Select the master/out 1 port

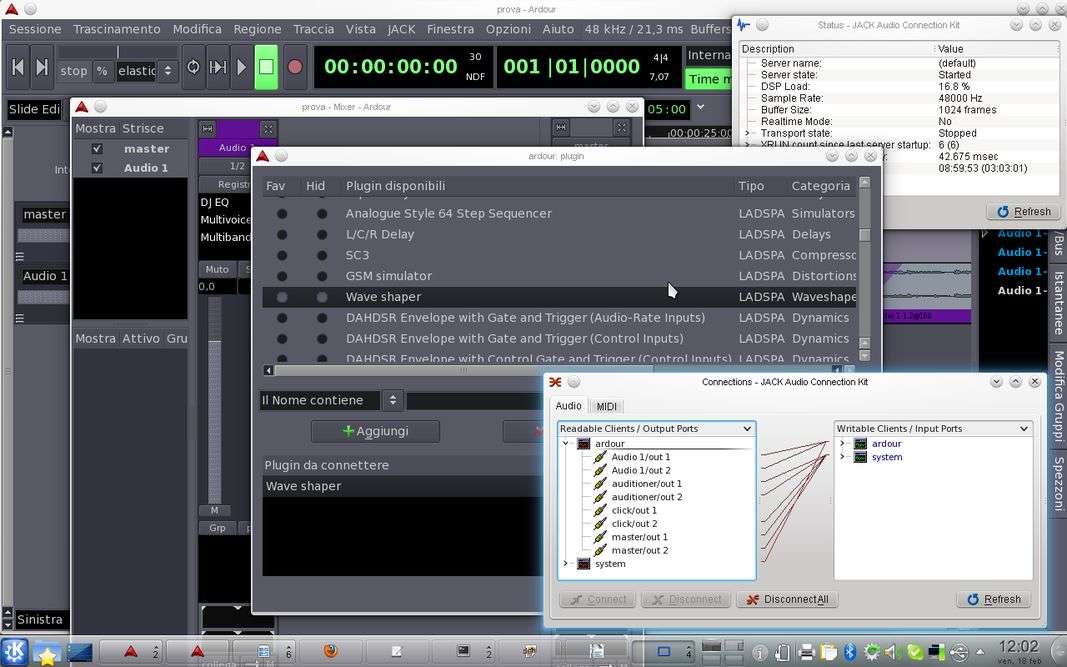click(x=639, y=537)
